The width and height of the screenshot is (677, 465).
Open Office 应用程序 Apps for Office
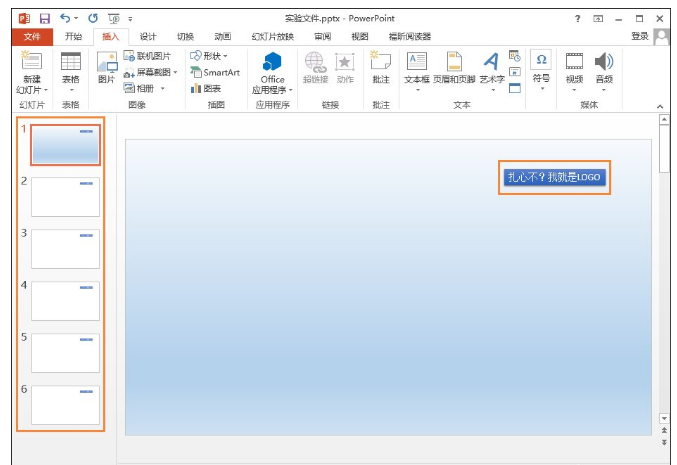point(272,73)
